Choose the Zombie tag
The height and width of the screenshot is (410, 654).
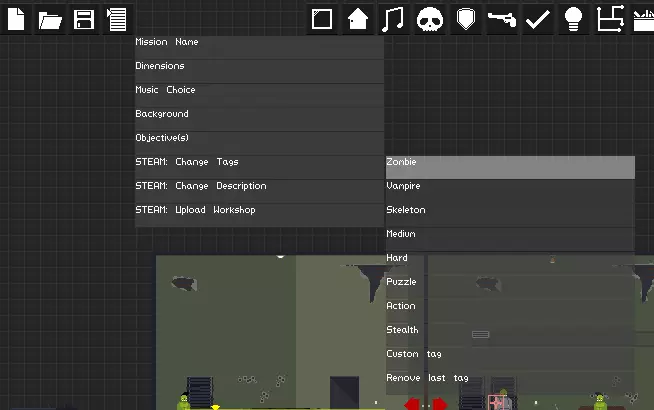click(x=510, y=167)
